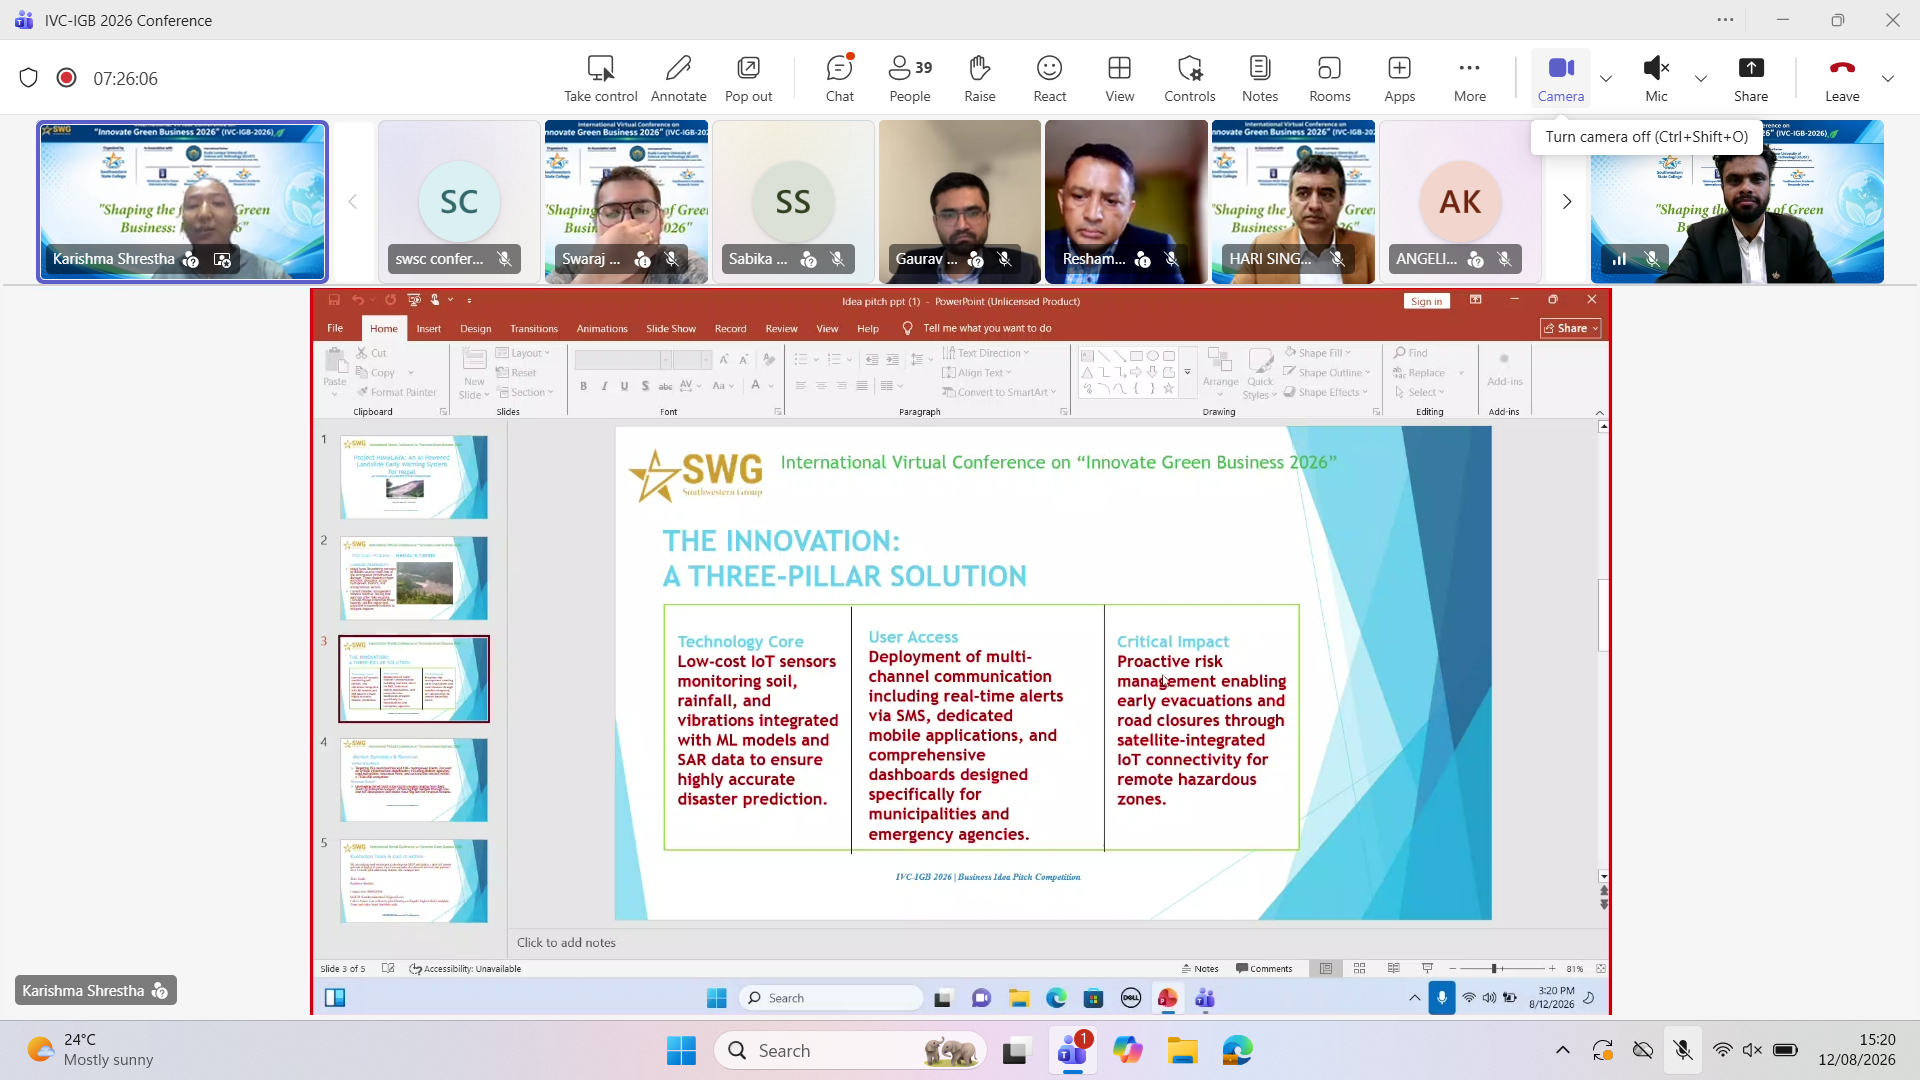Switch to Slide Sorter view

pyautogui.click(x=1359, y=968)
